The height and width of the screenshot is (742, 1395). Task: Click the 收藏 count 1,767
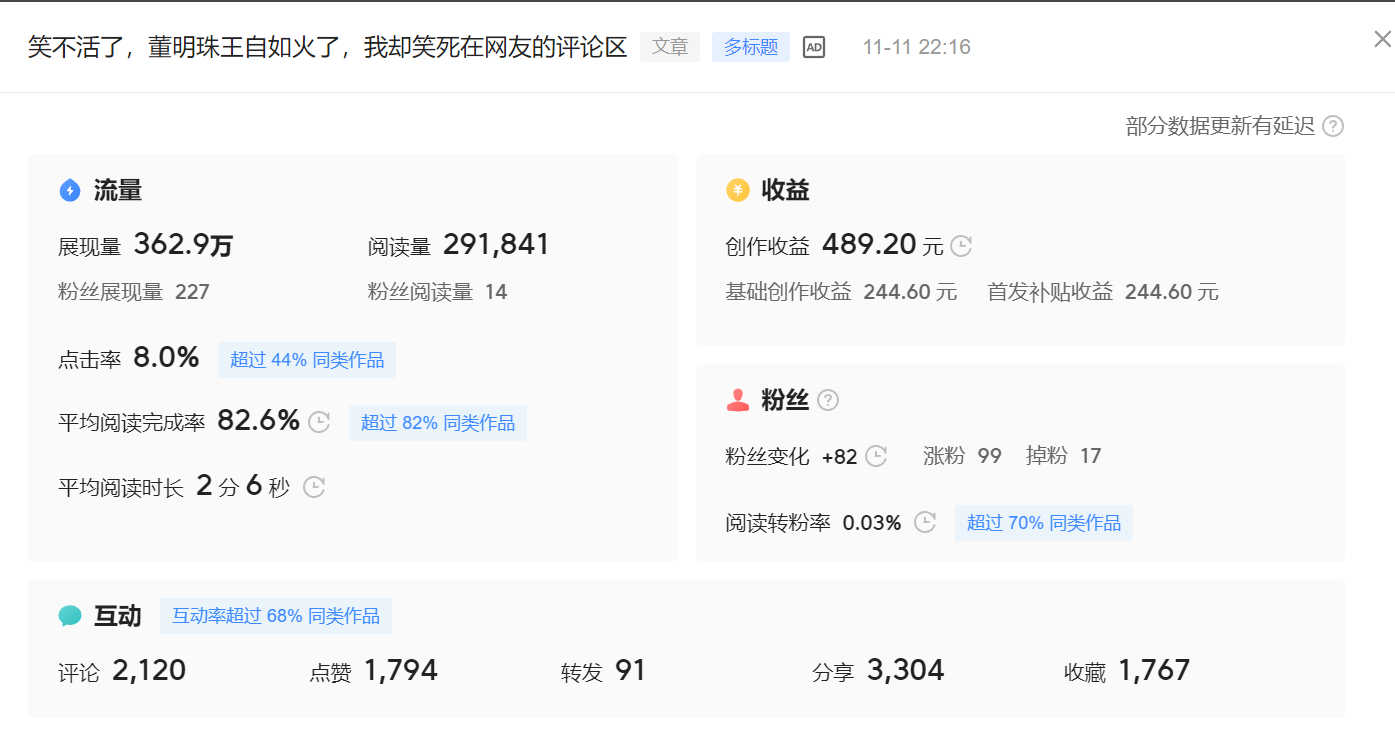(1154, 670)
